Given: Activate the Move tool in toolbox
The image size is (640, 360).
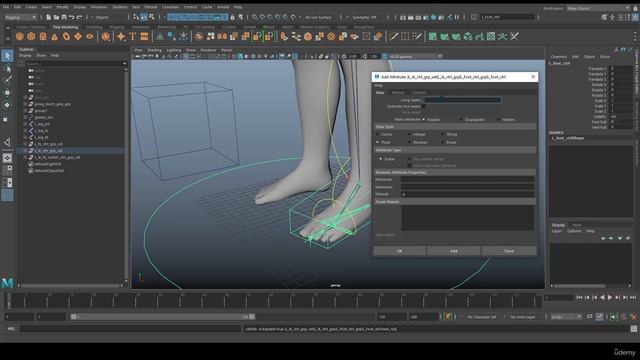Looking at the screenshot, I should click(x=7, y=93).
